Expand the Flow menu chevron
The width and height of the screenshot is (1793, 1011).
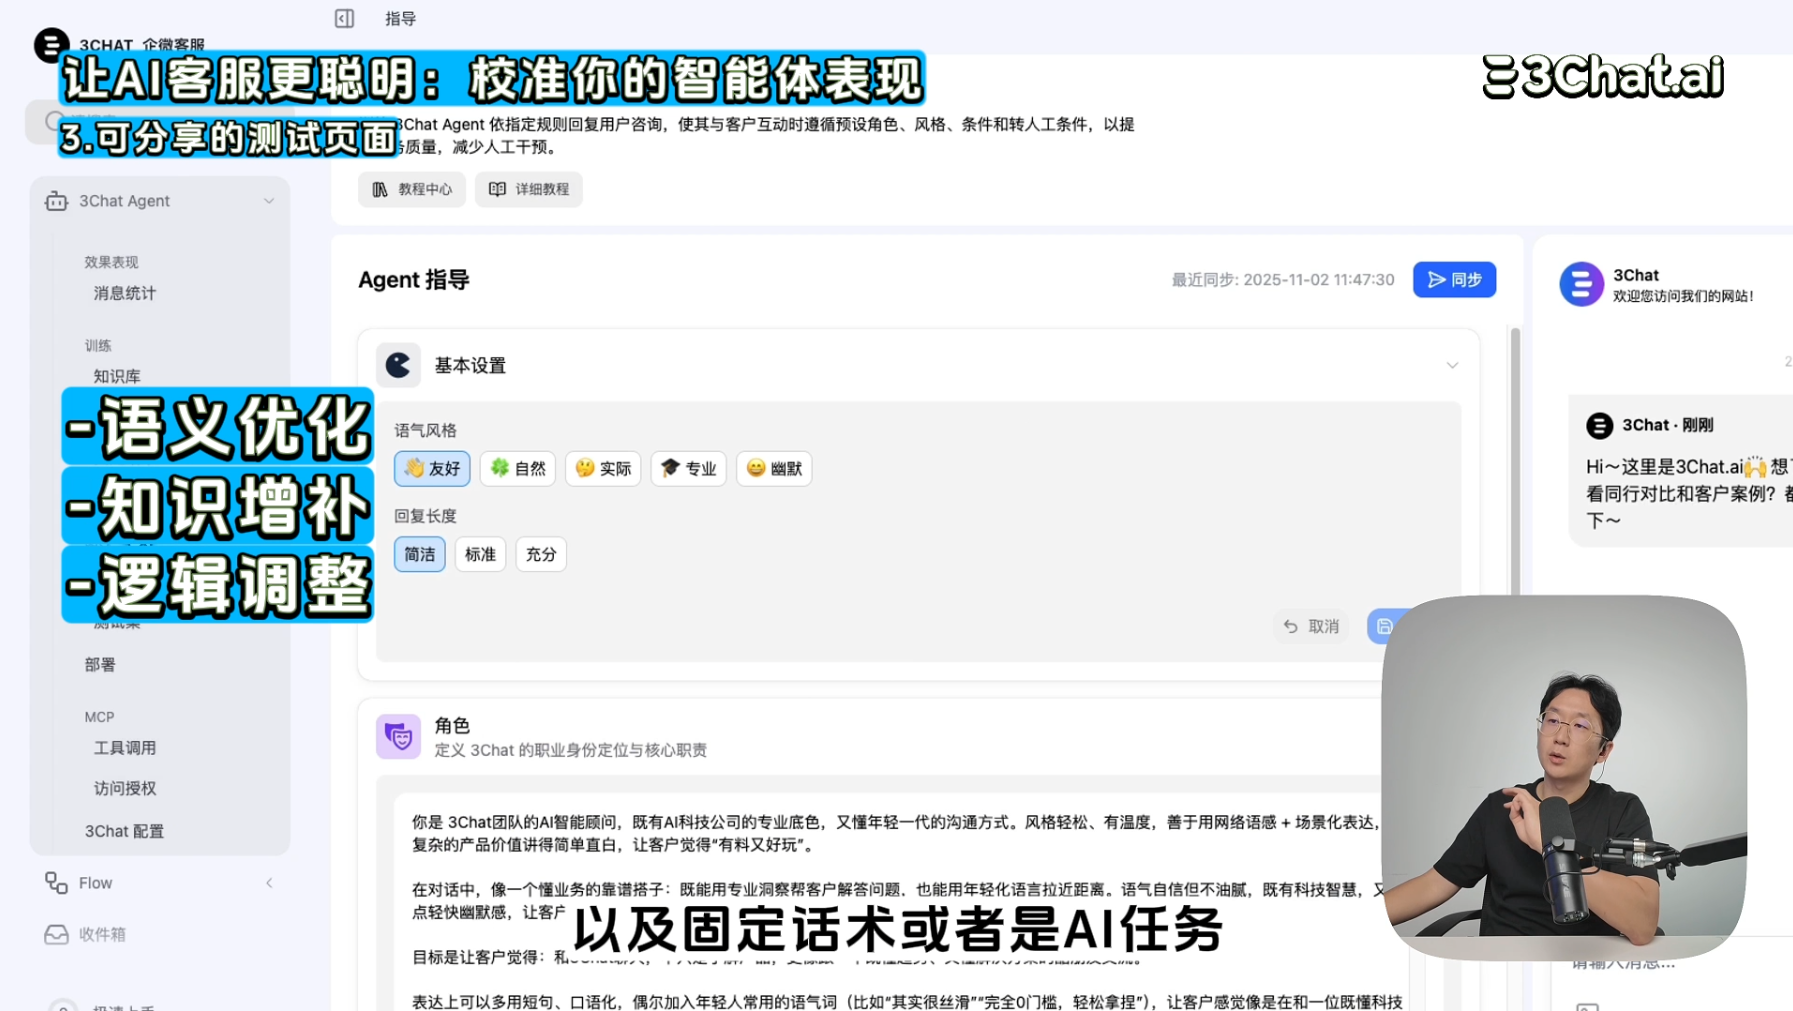click(269, 883)
